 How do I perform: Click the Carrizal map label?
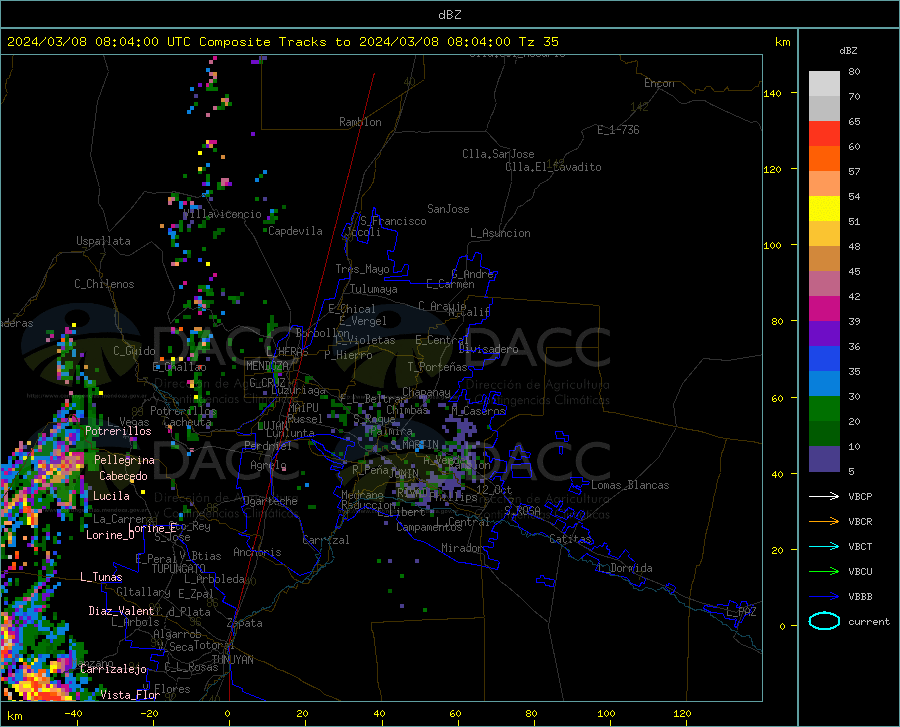(326, 540)
